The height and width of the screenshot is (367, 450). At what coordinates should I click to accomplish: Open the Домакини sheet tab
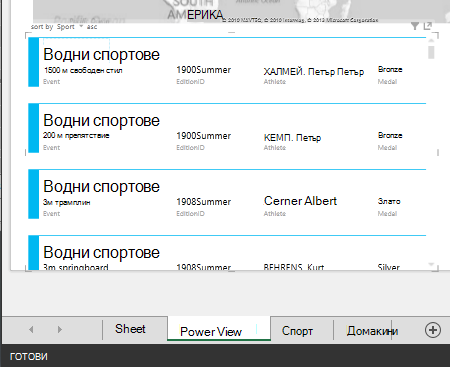click(x=372, y=331)
